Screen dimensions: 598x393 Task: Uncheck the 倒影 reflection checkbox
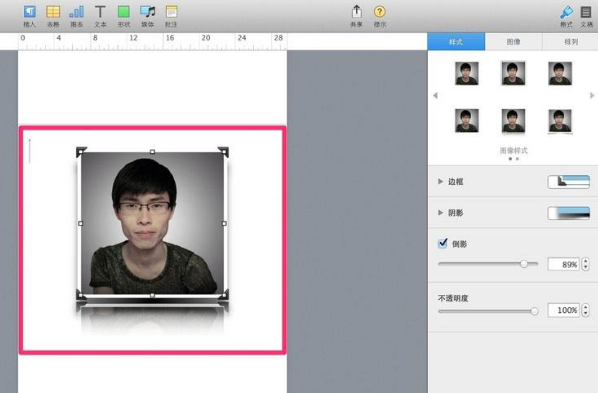[442, 243]
